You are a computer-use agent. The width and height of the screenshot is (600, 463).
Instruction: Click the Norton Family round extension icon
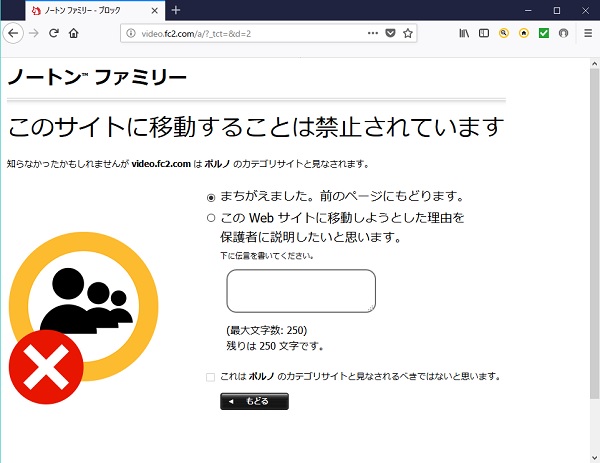[564, 33]
